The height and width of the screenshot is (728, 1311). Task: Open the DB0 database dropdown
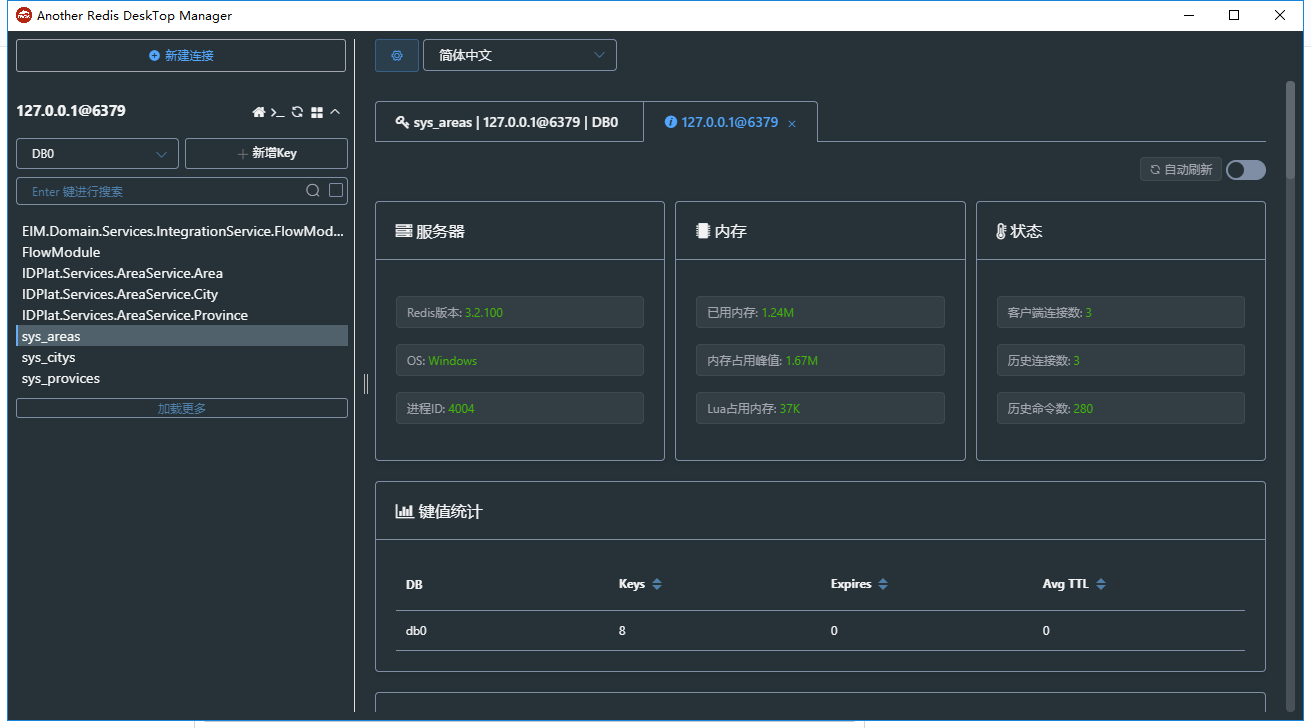(98, 154)
